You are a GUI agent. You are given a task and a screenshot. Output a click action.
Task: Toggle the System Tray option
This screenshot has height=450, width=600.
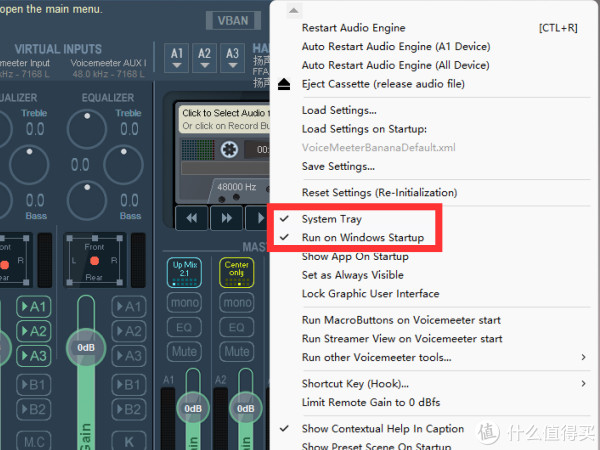[x=331, y=219]
